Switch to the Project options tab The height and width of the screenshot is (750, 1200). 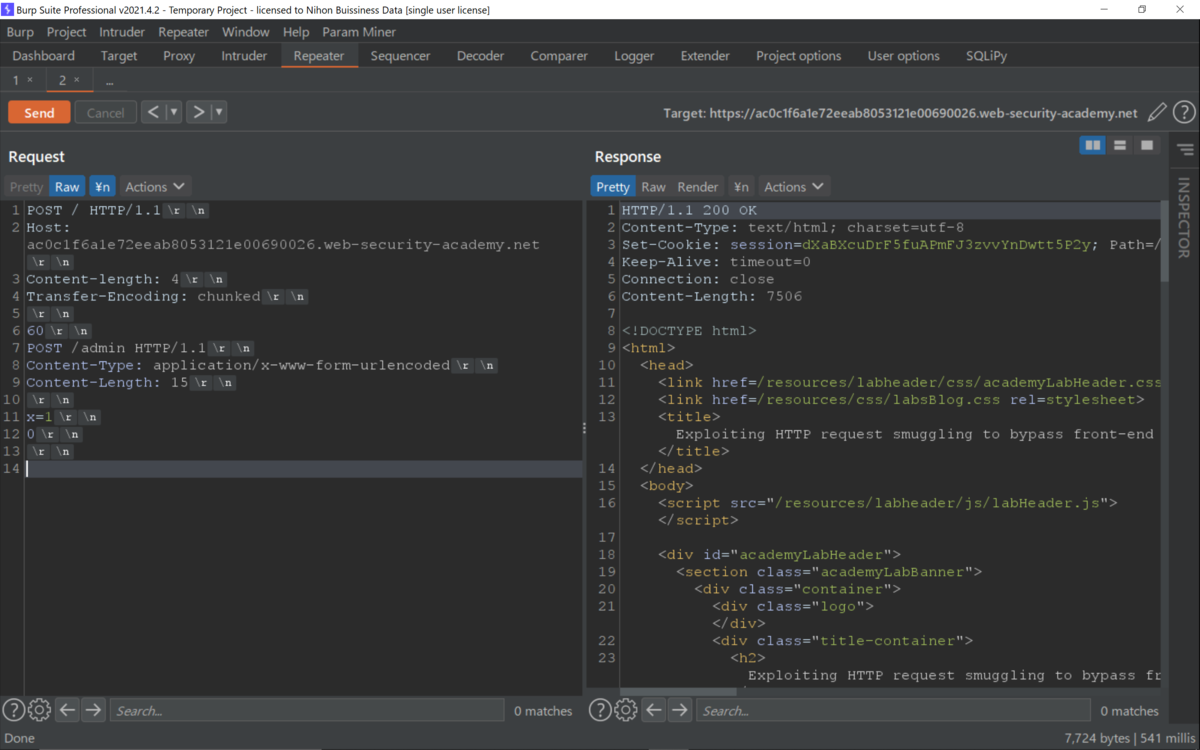pos(798,56)
